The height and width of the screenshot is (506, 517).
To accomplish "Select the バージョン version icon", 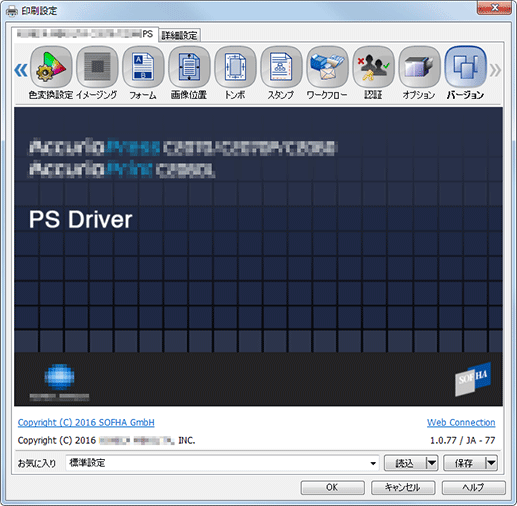I will 465,67.
